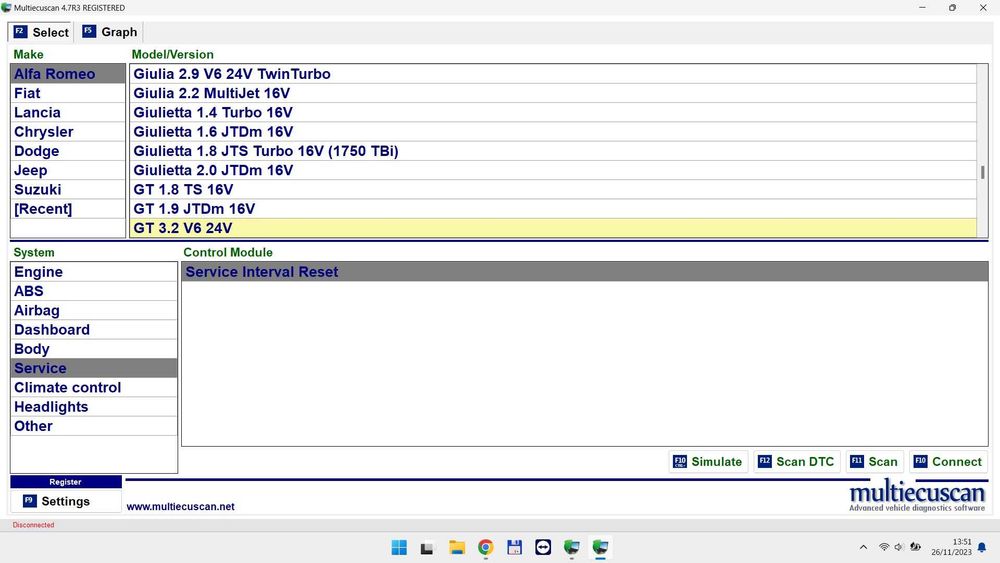Open TeamViewer taskbar icon
The image size is (1000, 563).
(543, 547)
